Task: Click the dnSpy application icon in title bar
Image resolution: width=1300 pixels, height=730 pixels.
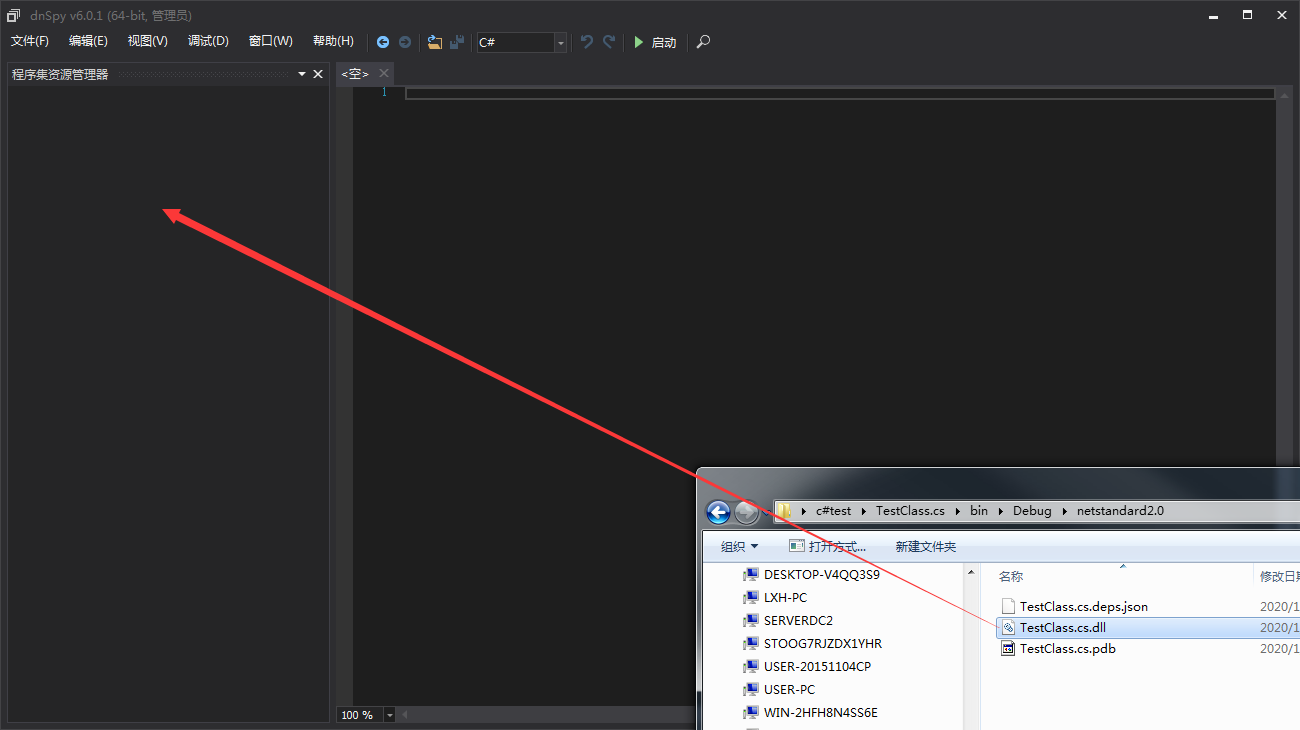Action: pos(14,15)
